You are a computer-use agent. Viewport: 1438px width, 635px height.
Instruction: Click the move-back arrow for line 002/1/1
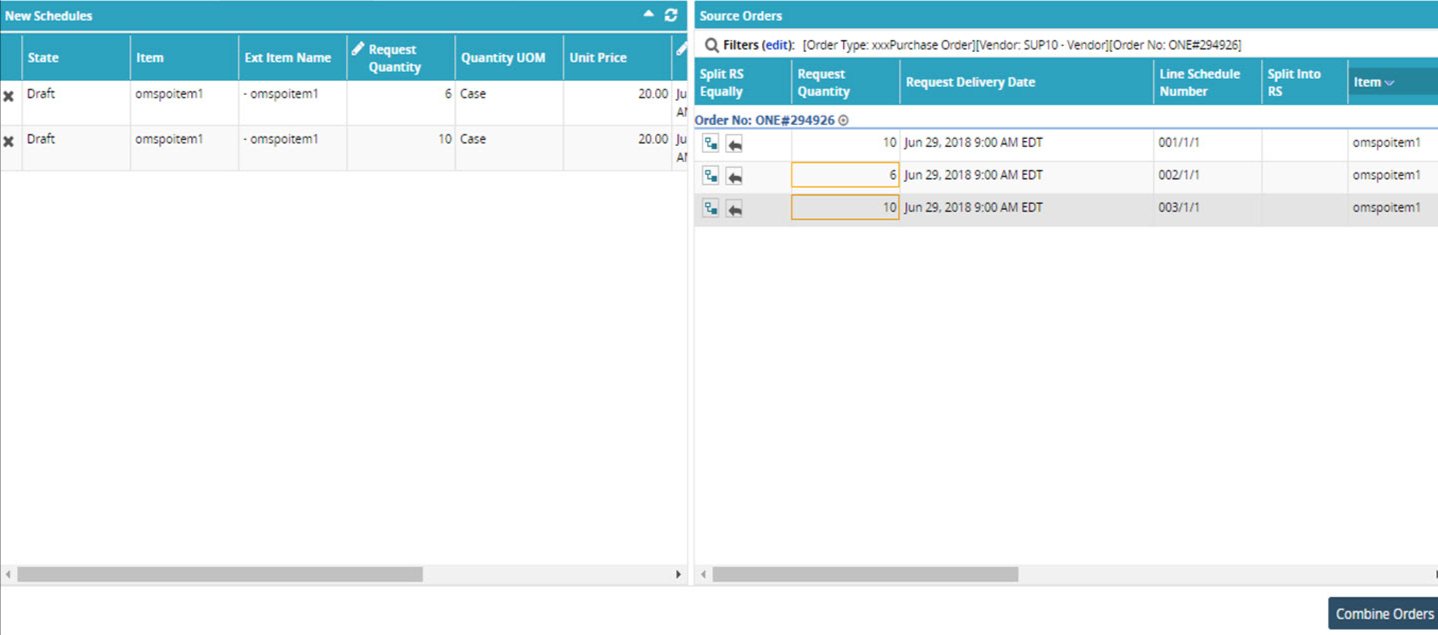[734, 177]
